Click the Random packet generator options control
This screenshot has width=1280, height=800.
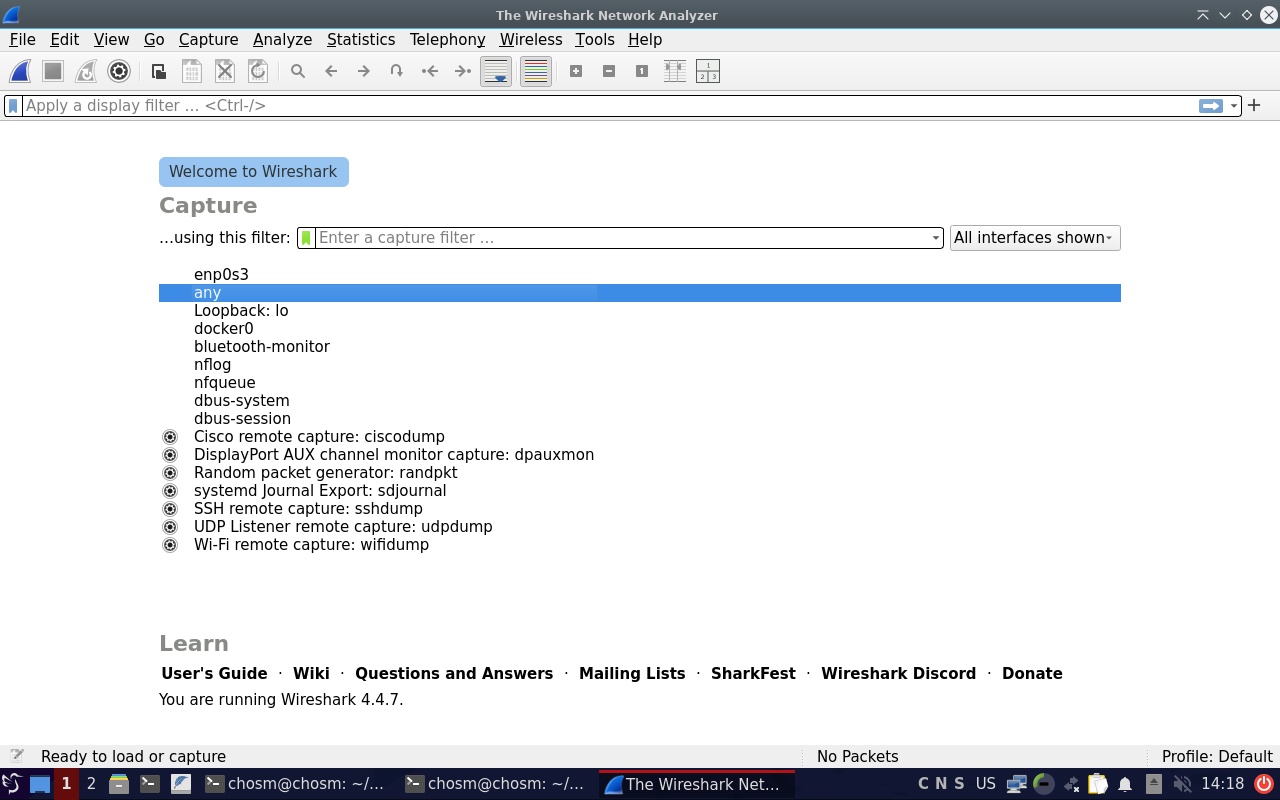coord(169,472)
